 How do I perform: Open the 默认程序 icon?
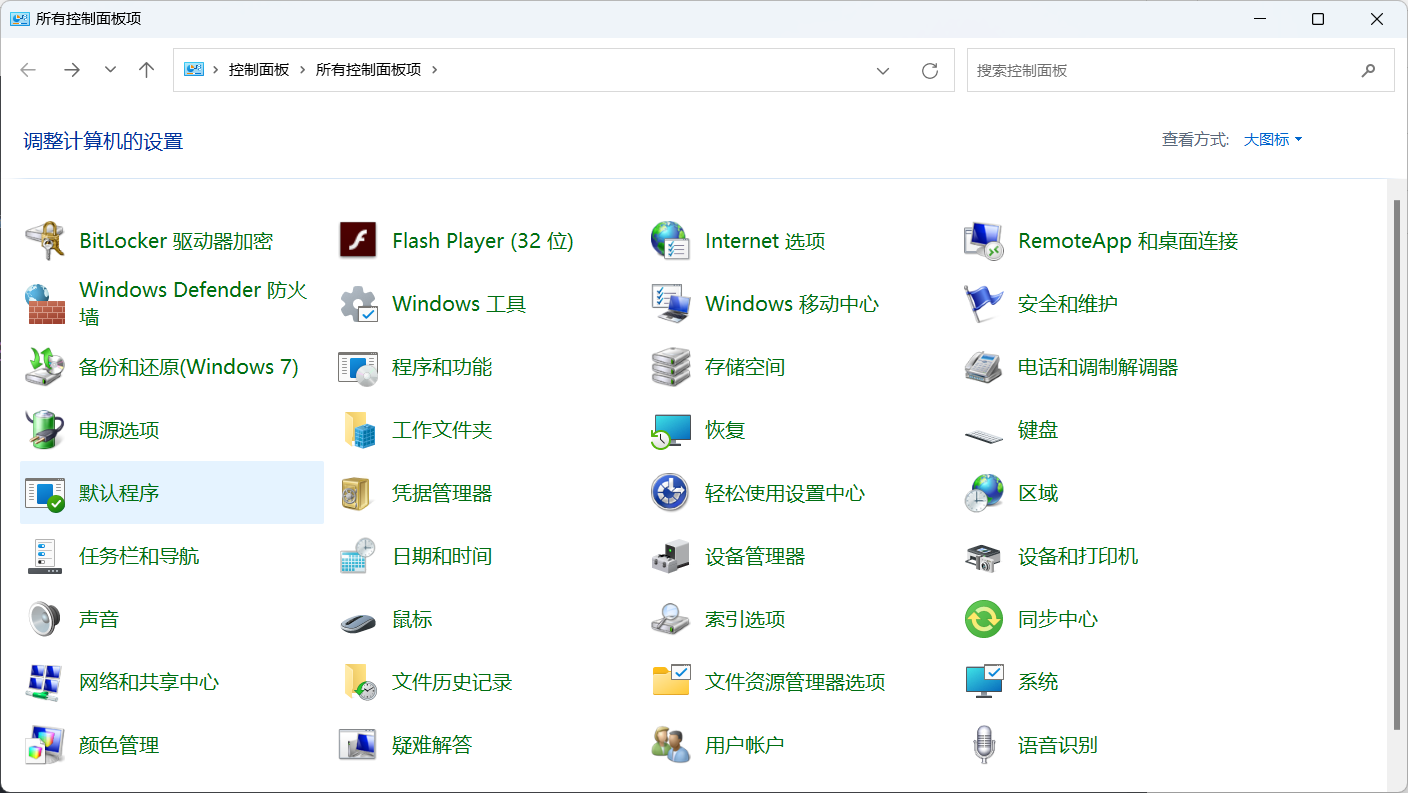[45, 493]
